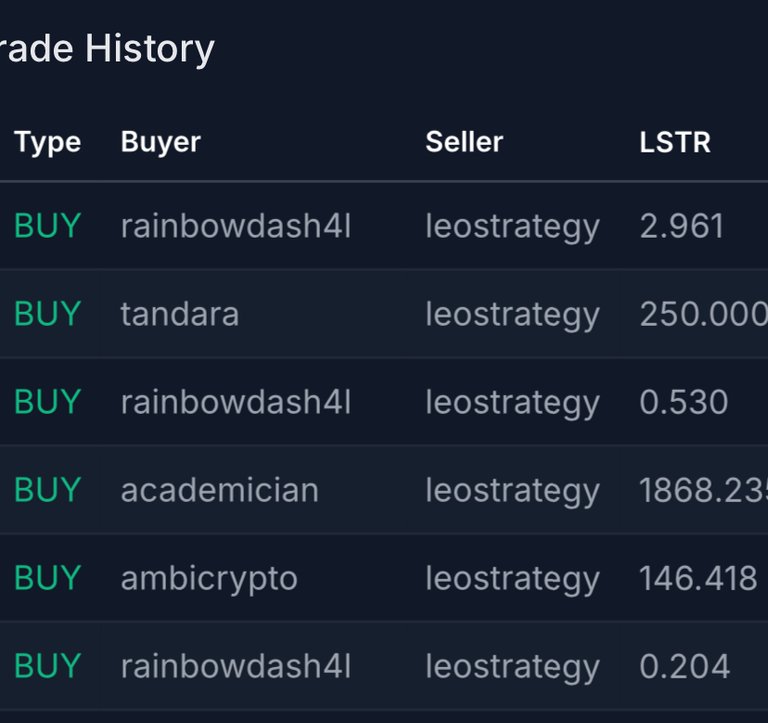Select the 146.418 LSTR amount
Screen dimensions: 768x723
pos(698,578)
